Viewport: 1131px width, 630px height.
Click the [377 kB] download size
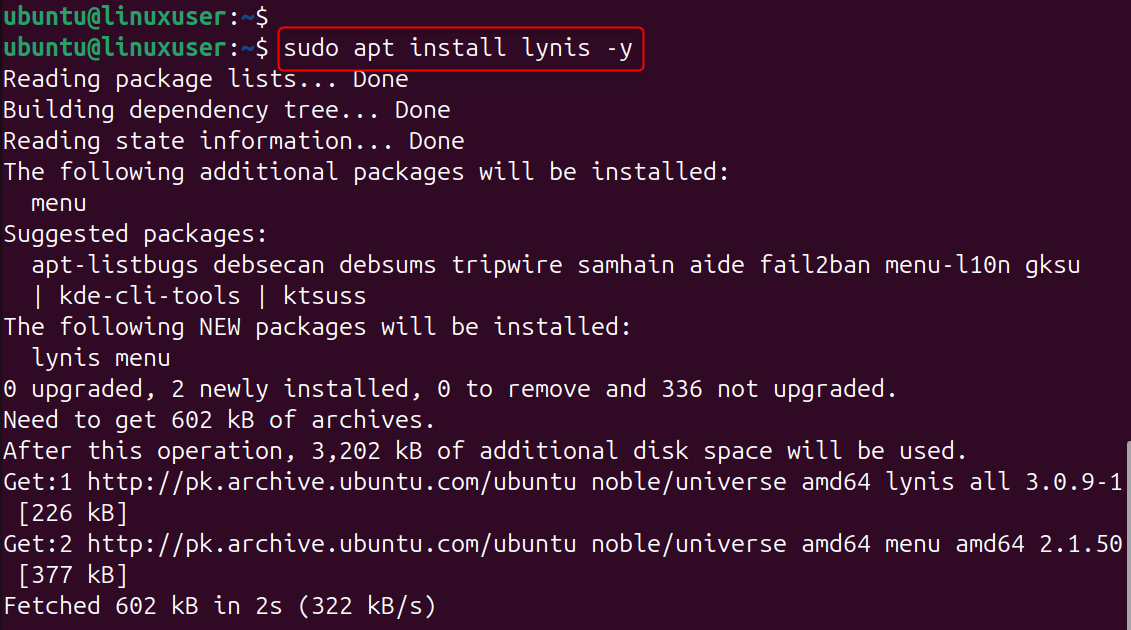(72, 575)
